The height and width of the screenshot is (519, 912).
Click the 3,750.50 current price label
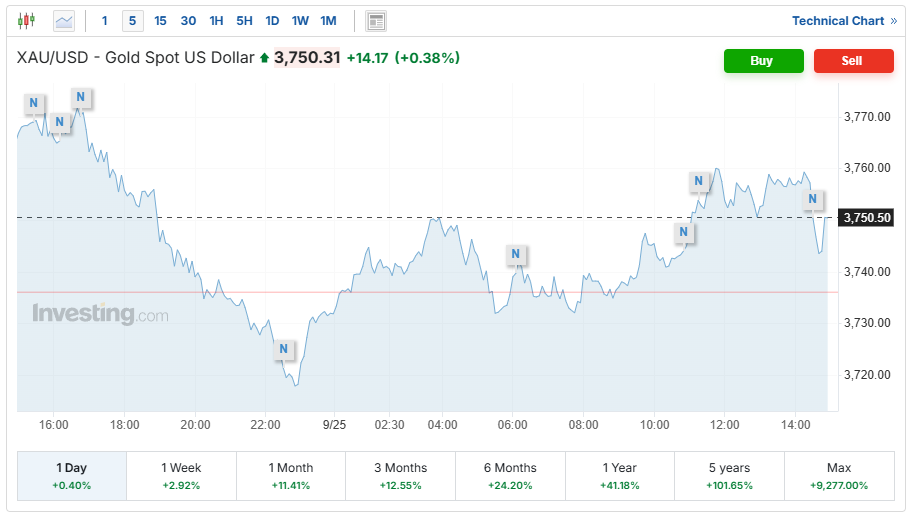point(867,217)
